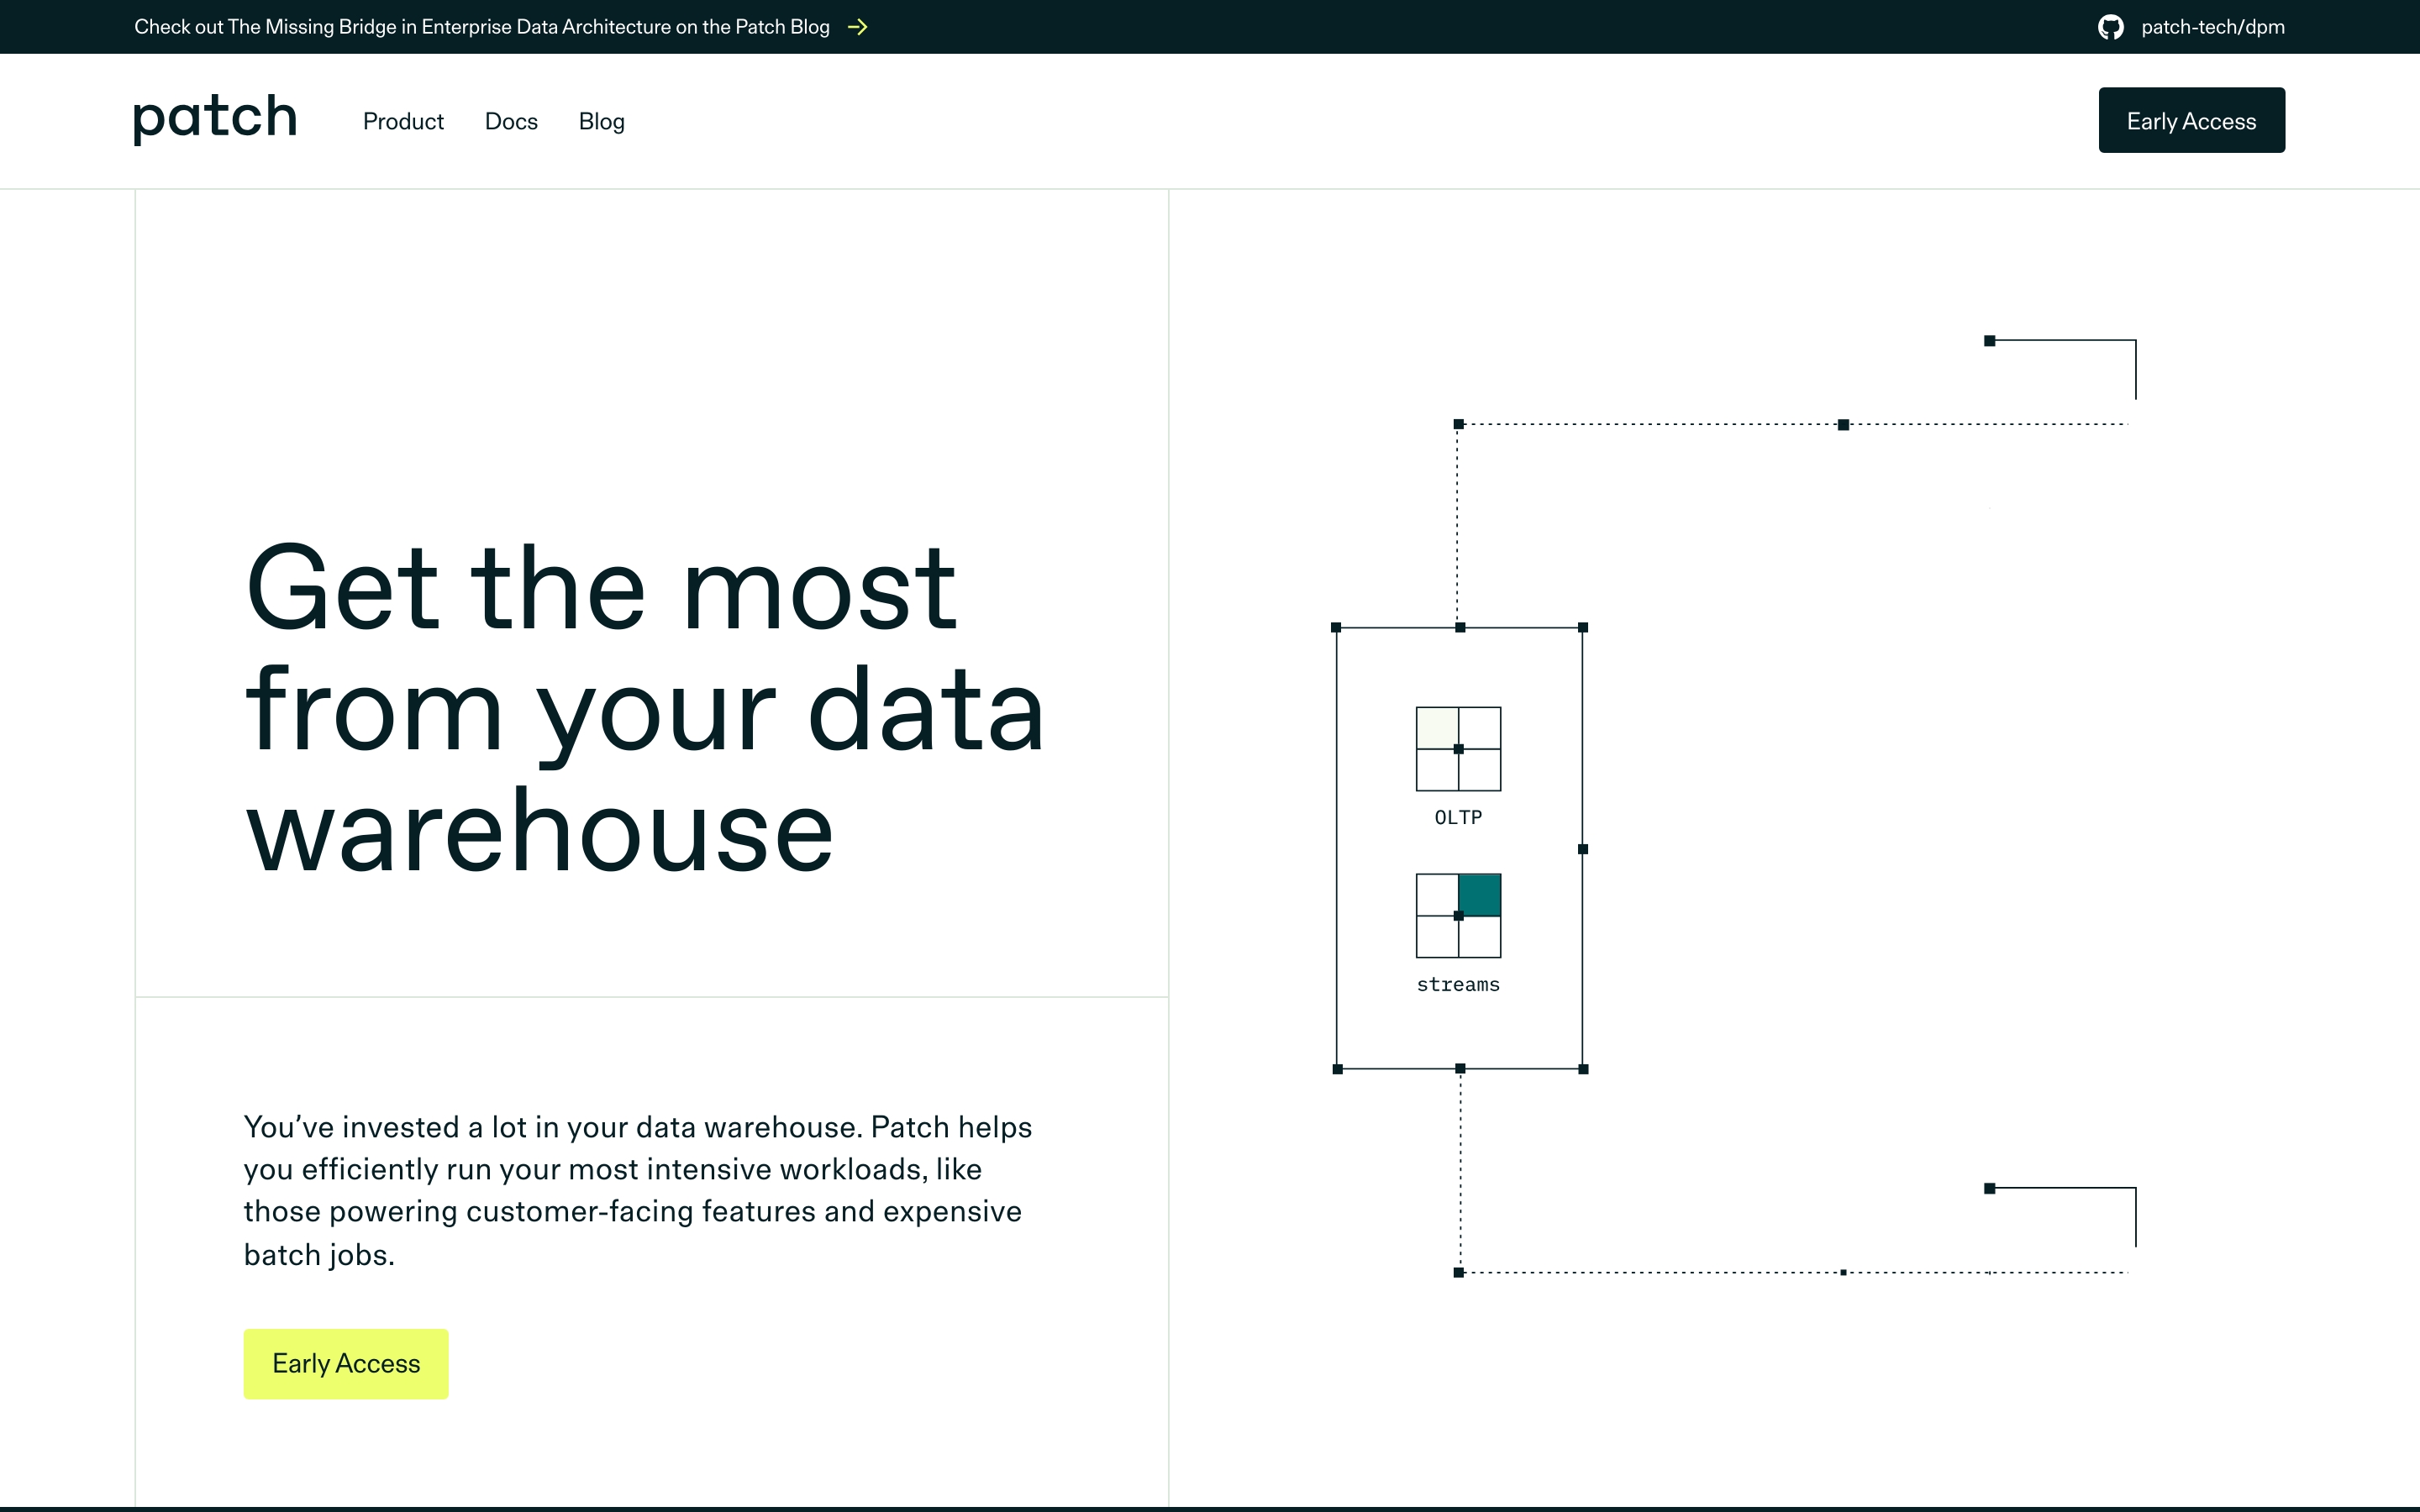Click the arrow icon in announcement banner
The image size is (2420, 1512).
coord(857,27)
